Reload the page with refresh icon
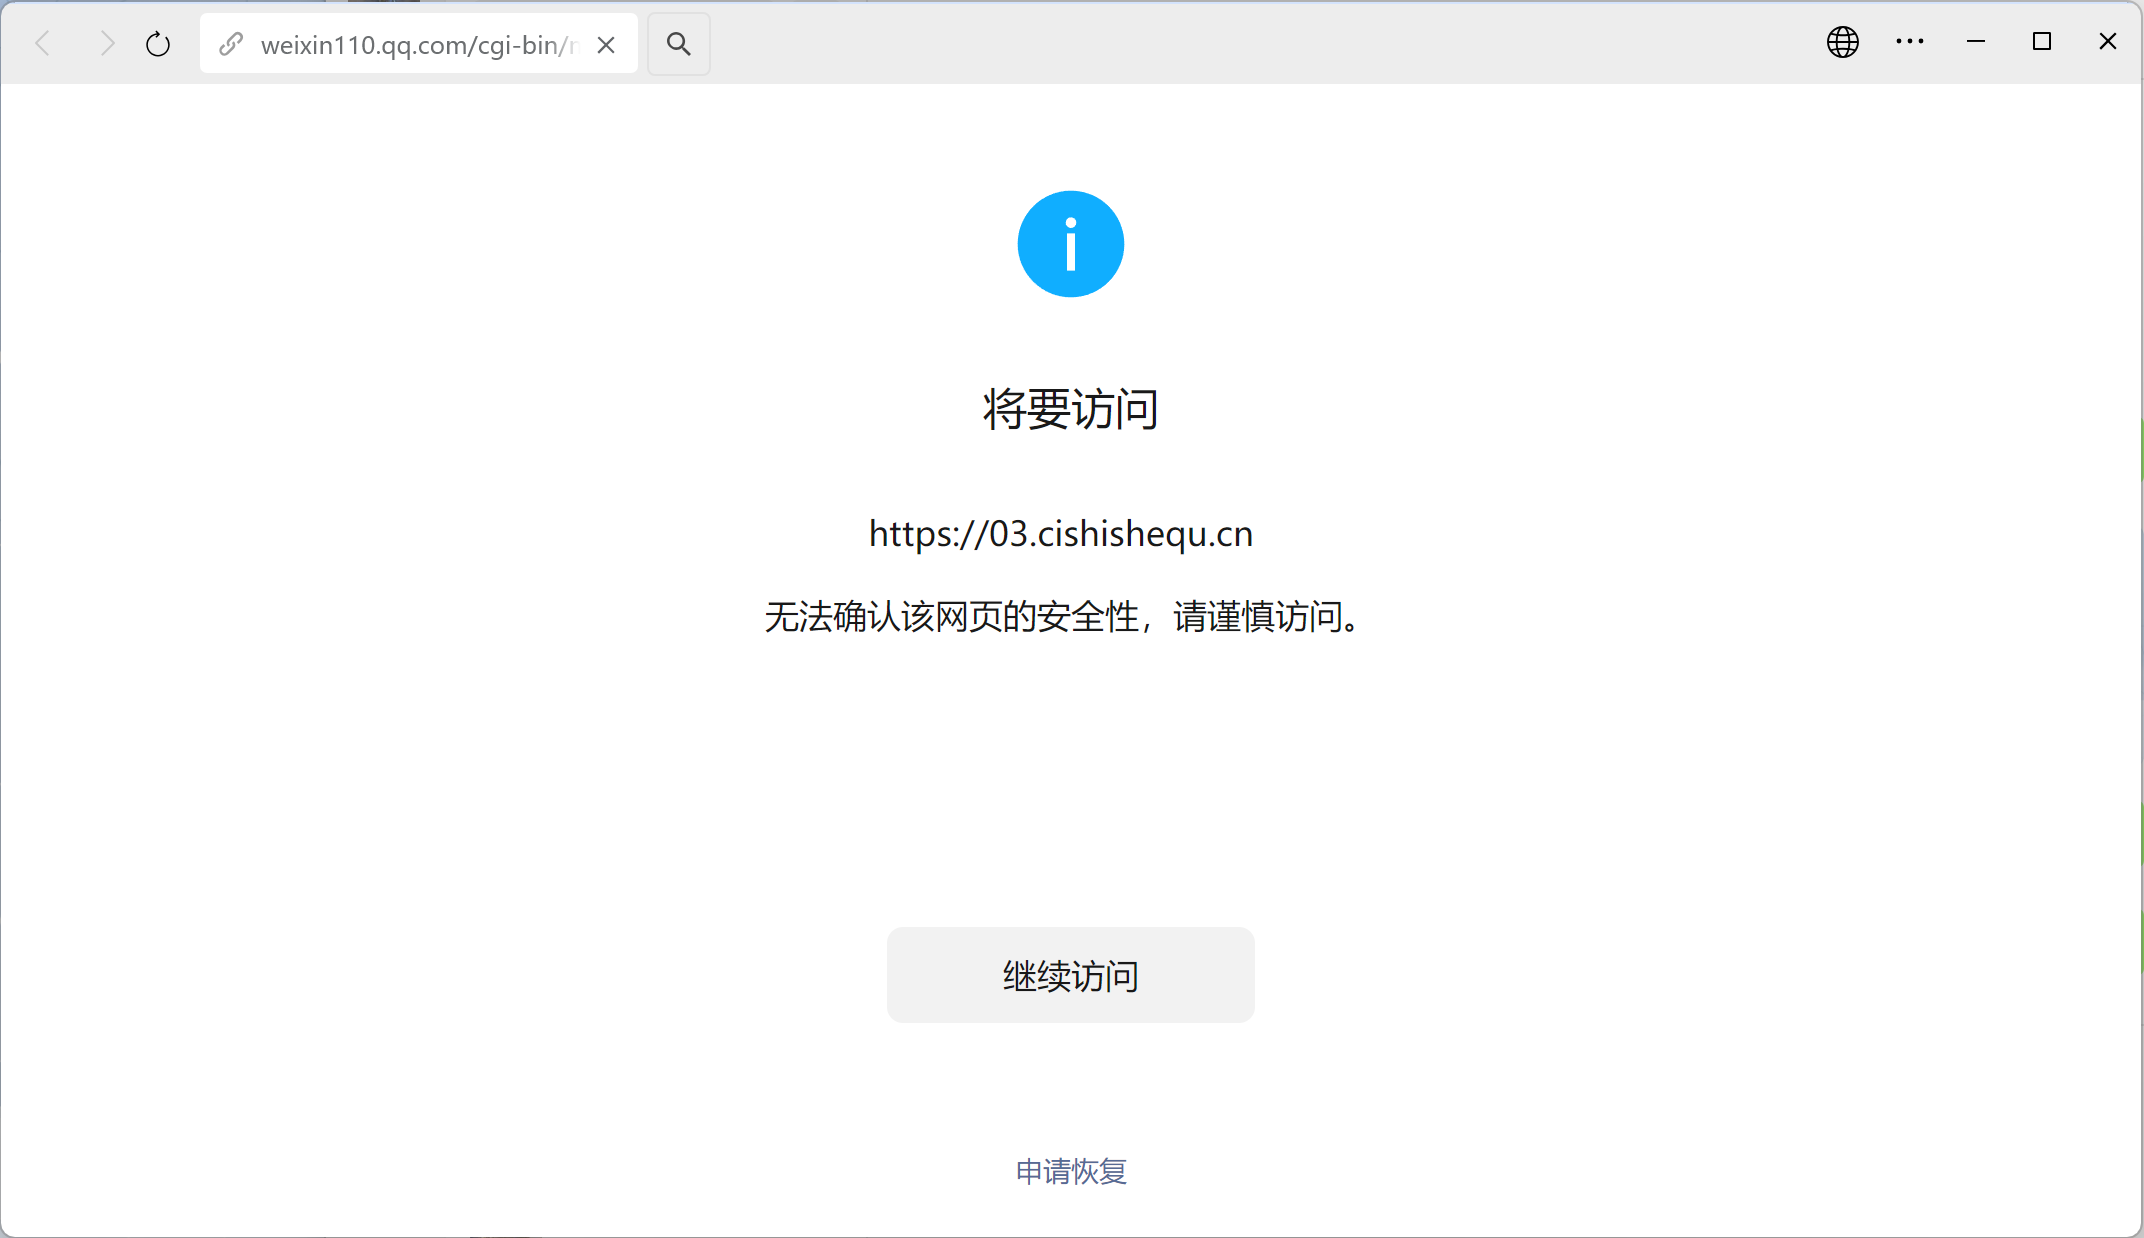Screen dimensions: 2144x1238 [x=158, y=44]
